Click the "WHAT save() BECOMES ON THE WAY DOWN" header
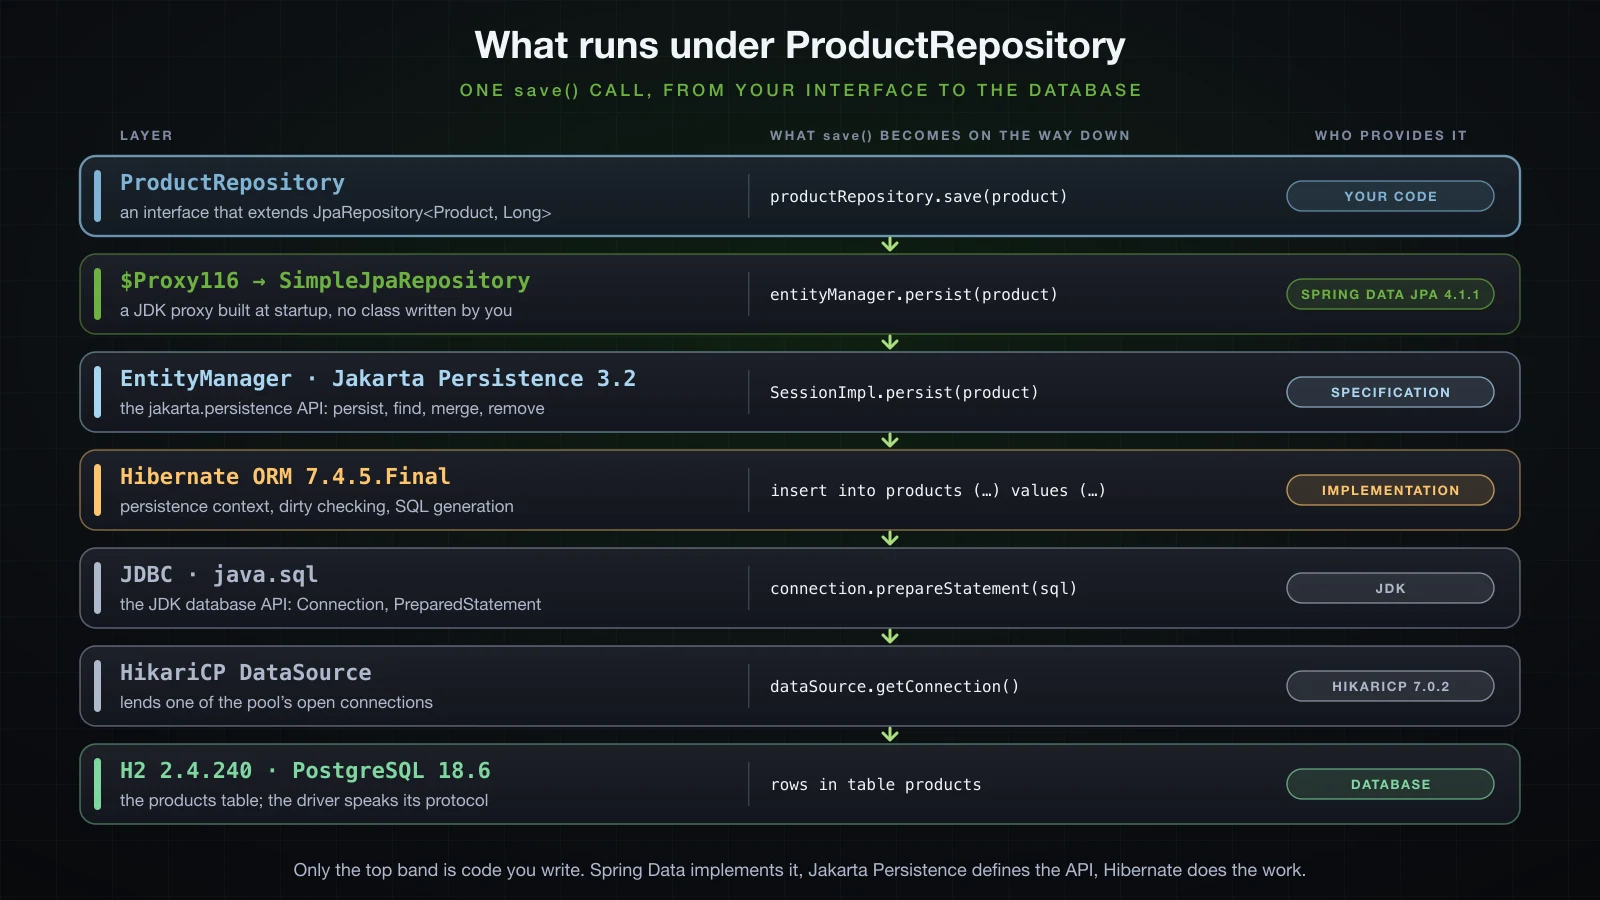Image resolution: width=1600 pixels, height=900 pixels. [950, 135]
